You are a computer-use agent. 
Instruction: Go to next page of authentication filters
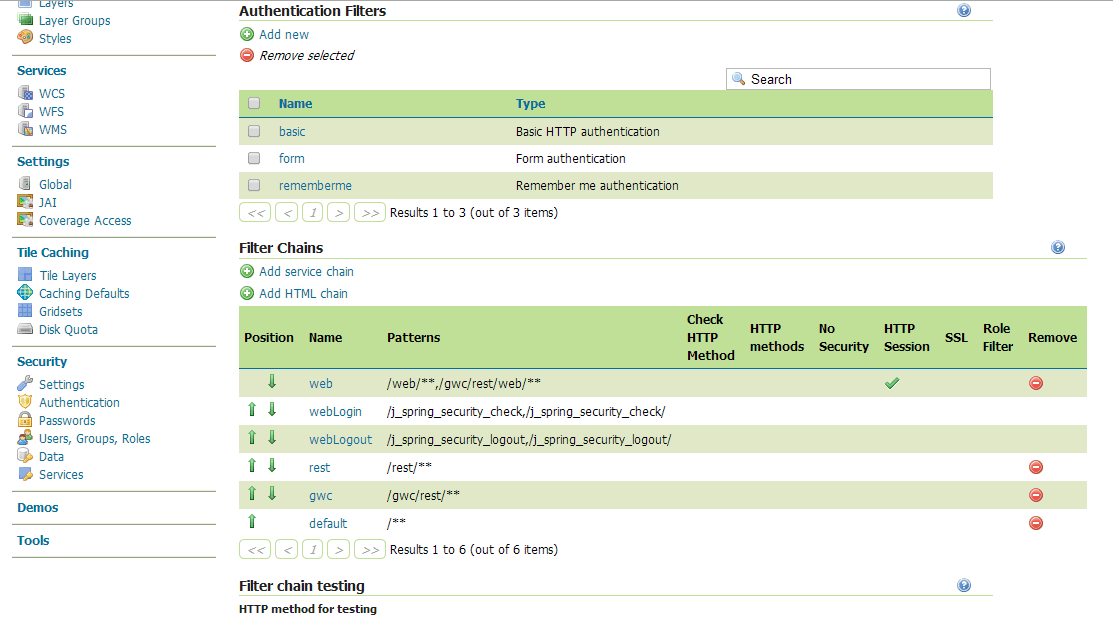click(x=339, y=212)
